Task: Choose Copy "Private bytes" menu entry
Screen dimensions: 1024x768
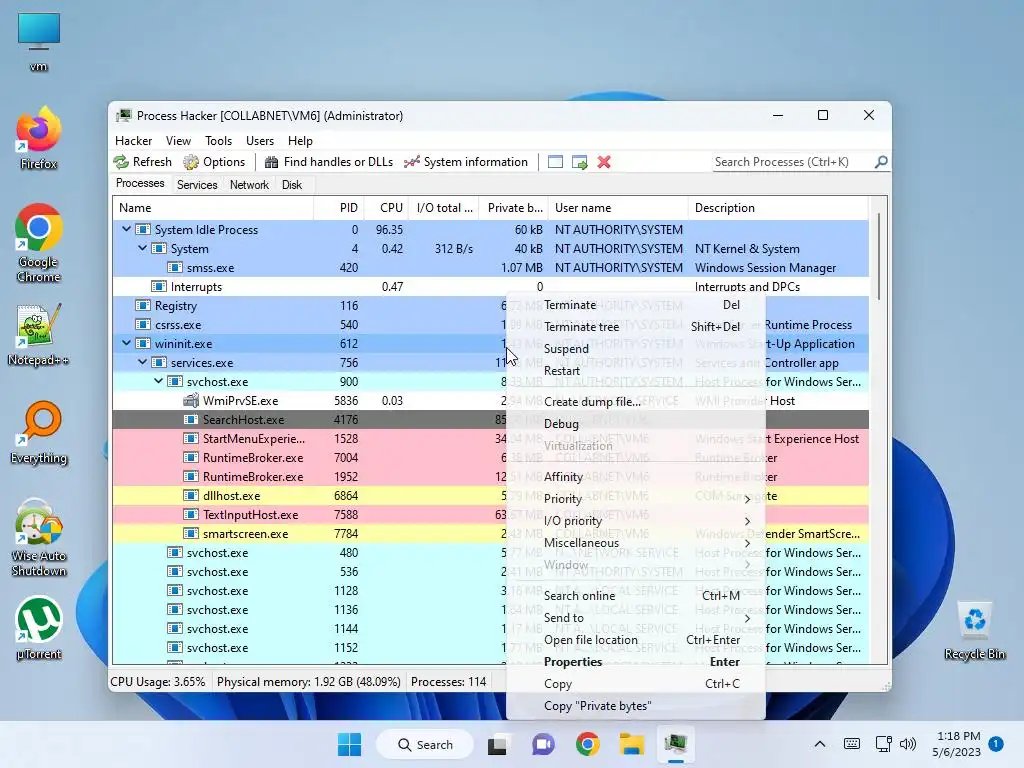Action: [x=636, y=706]
